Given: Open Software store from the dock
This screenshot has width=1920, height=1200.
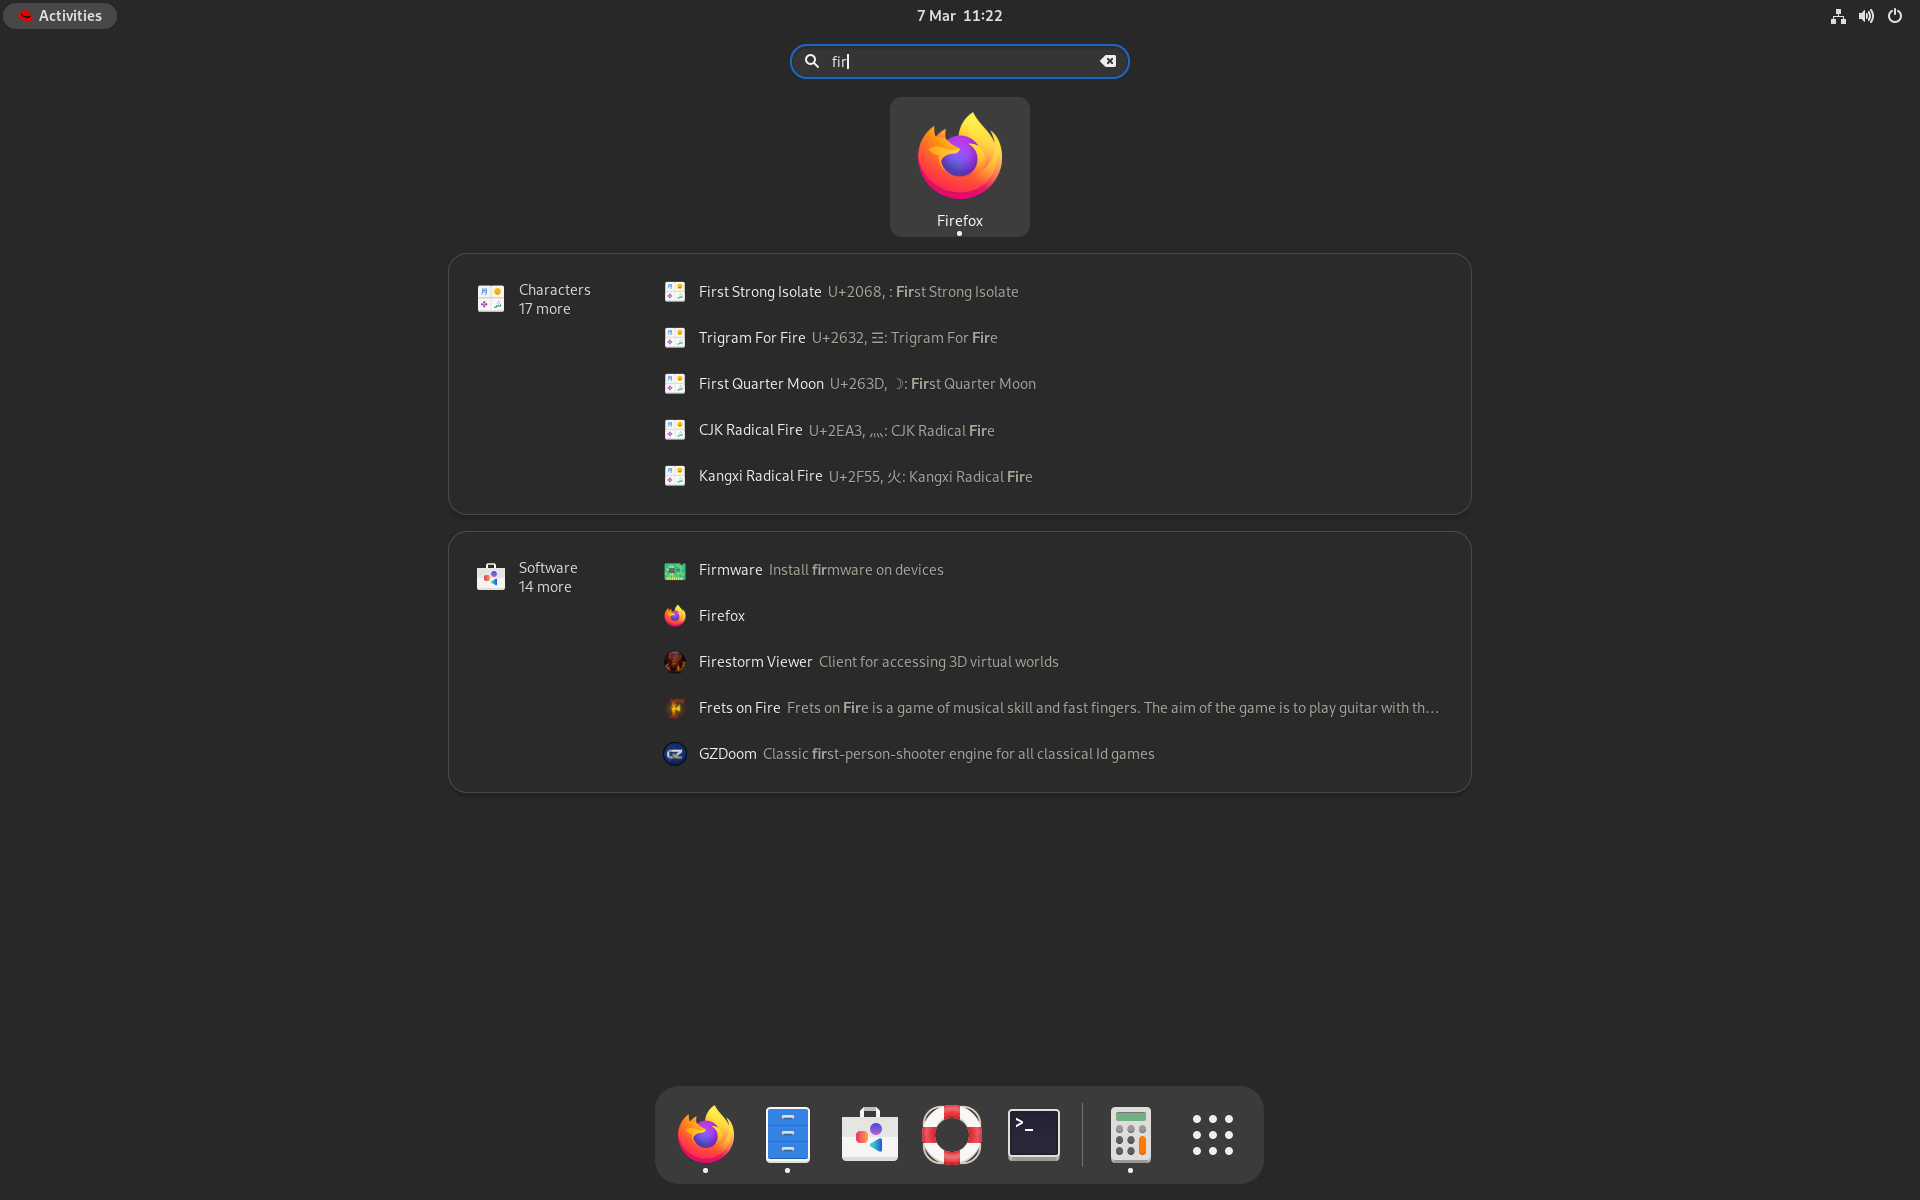Looking at the screenshot, I should click(869, 1134).
